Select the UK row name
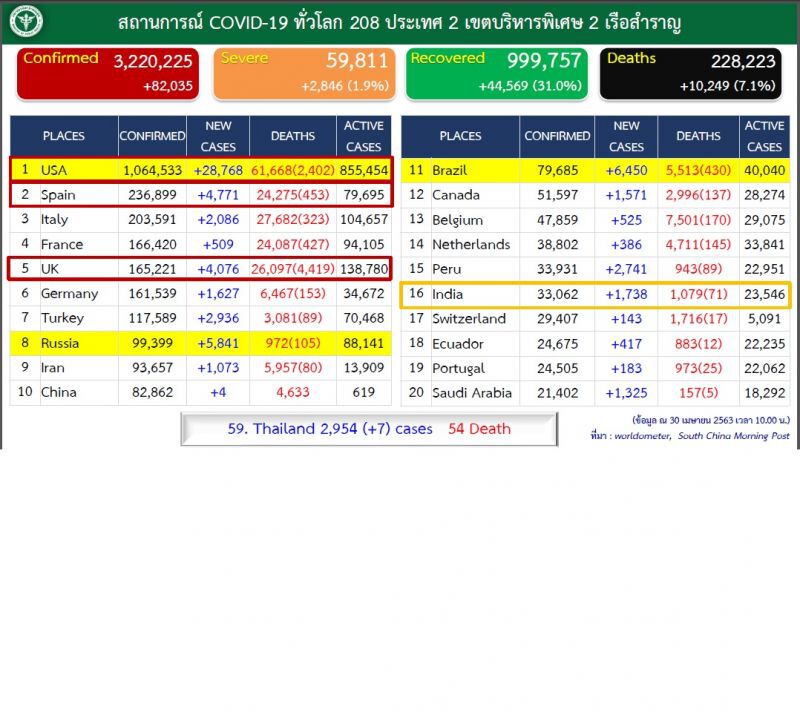This screenshot has width=800, height=712. [x=50, y=269]
